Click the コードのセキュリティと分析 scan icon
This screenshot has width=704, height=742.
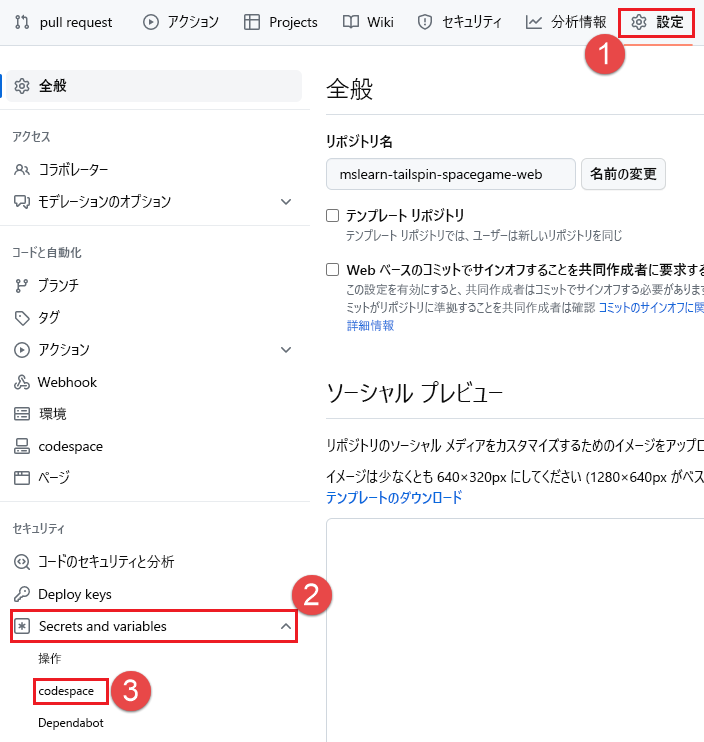22,562
